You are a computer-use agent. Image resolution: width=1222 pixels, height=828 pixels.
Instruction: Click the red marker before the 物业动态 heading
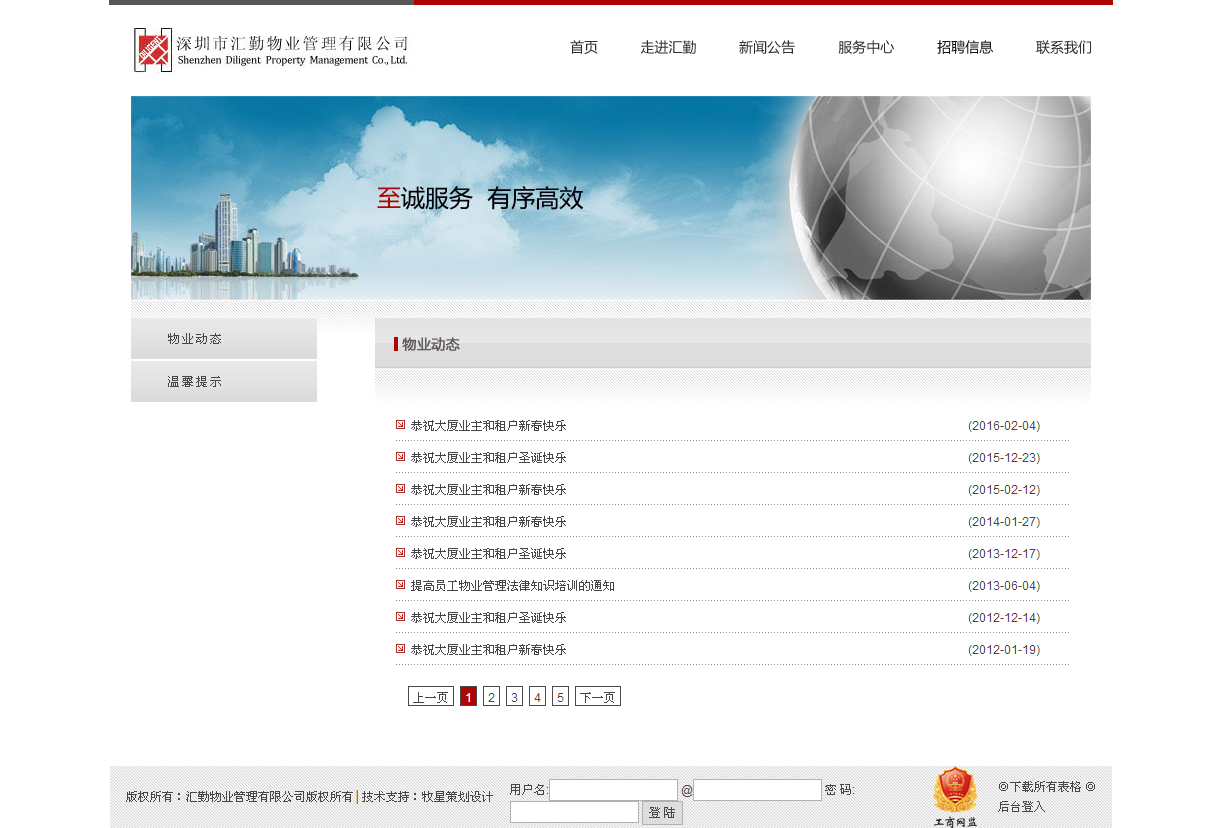coord(394,344)
